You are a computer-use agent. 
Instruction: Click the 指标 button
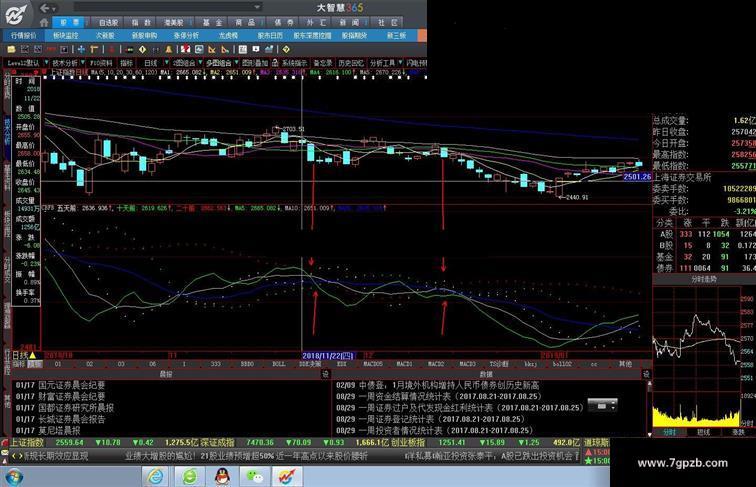(x=126, y=63)
